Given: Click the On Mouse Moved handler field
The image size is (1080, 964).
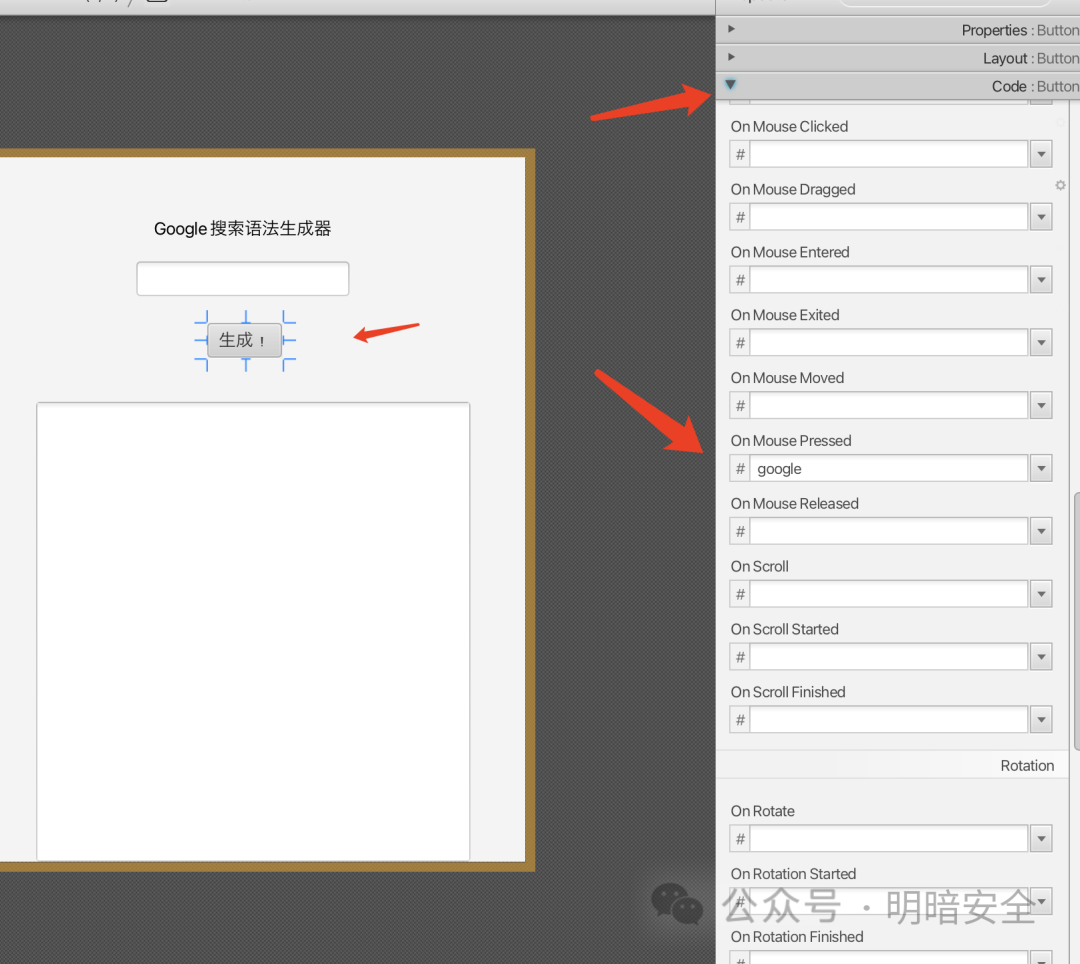Looking at the screenshot, I should pos(889,406).
